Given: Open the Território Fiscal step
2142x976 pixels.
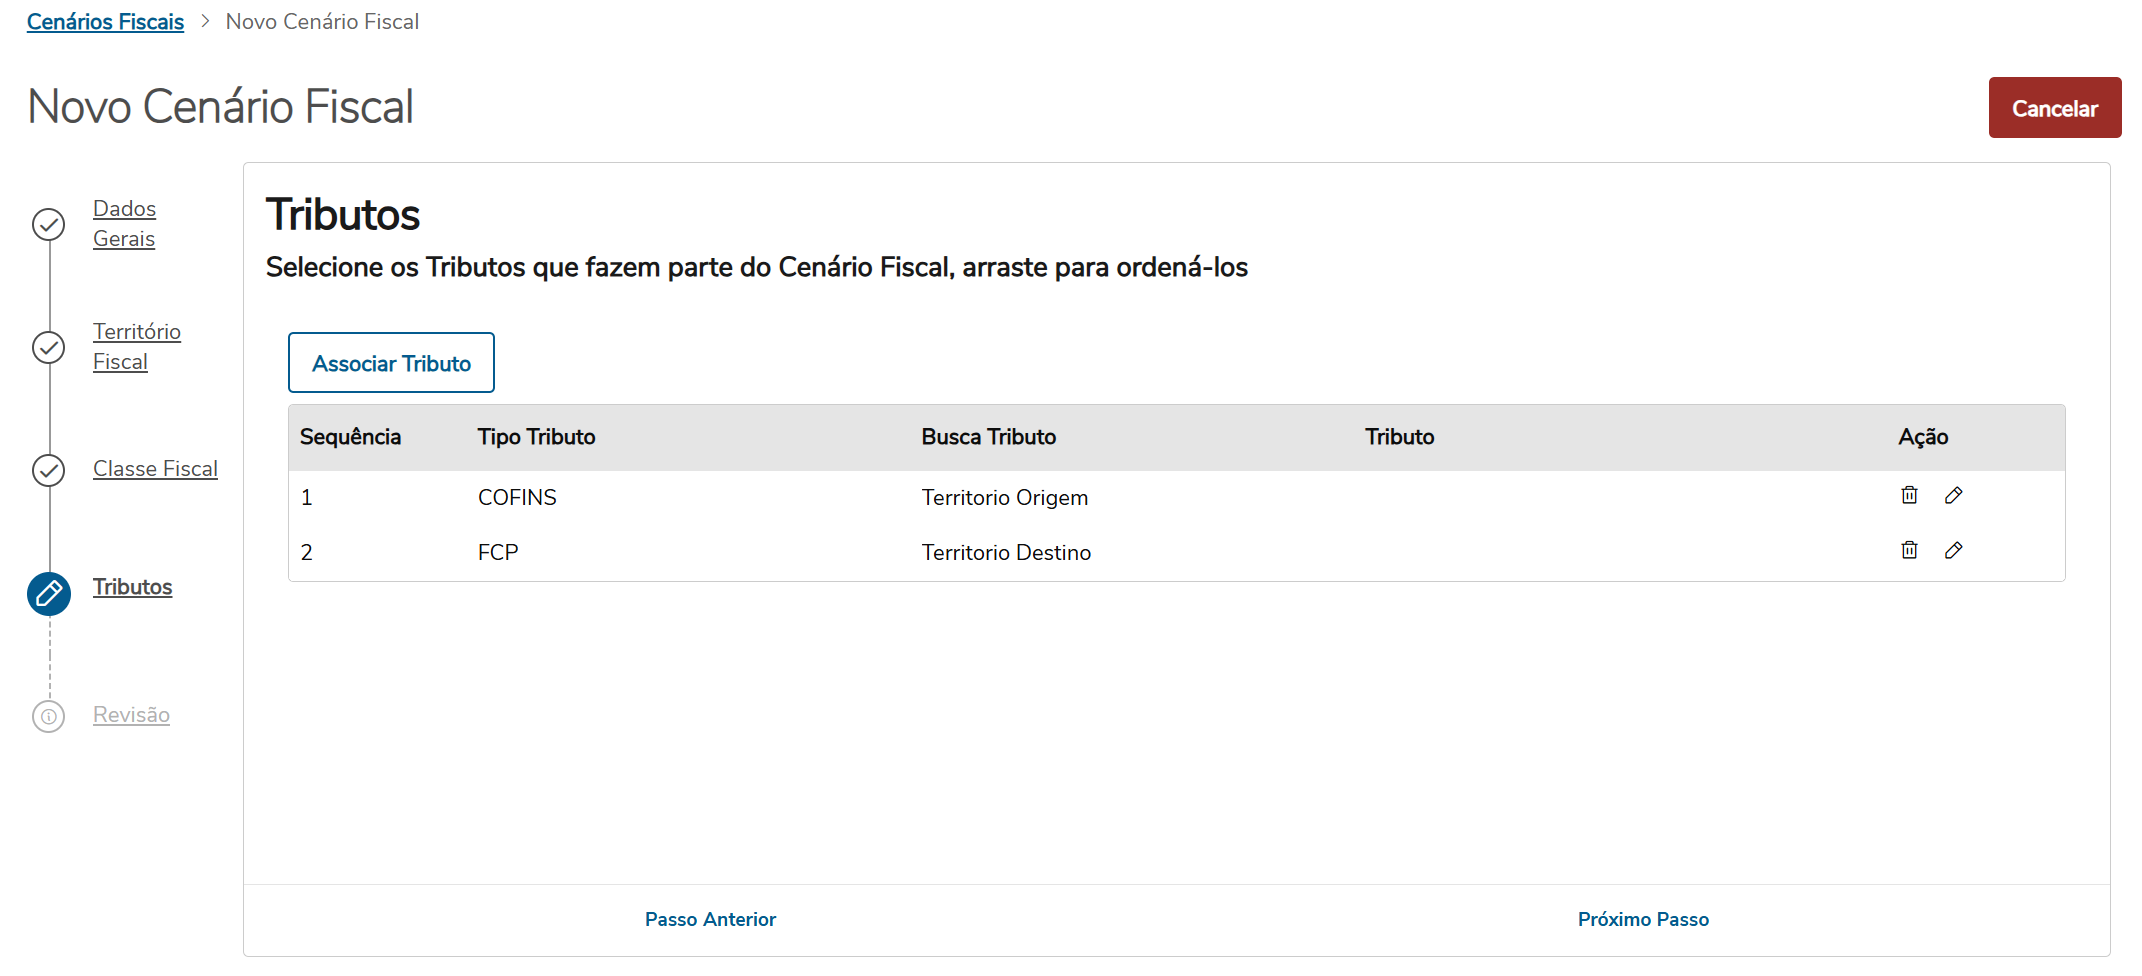Looking at the screenshot, I should pyautogui.click(x=136, y=346).
